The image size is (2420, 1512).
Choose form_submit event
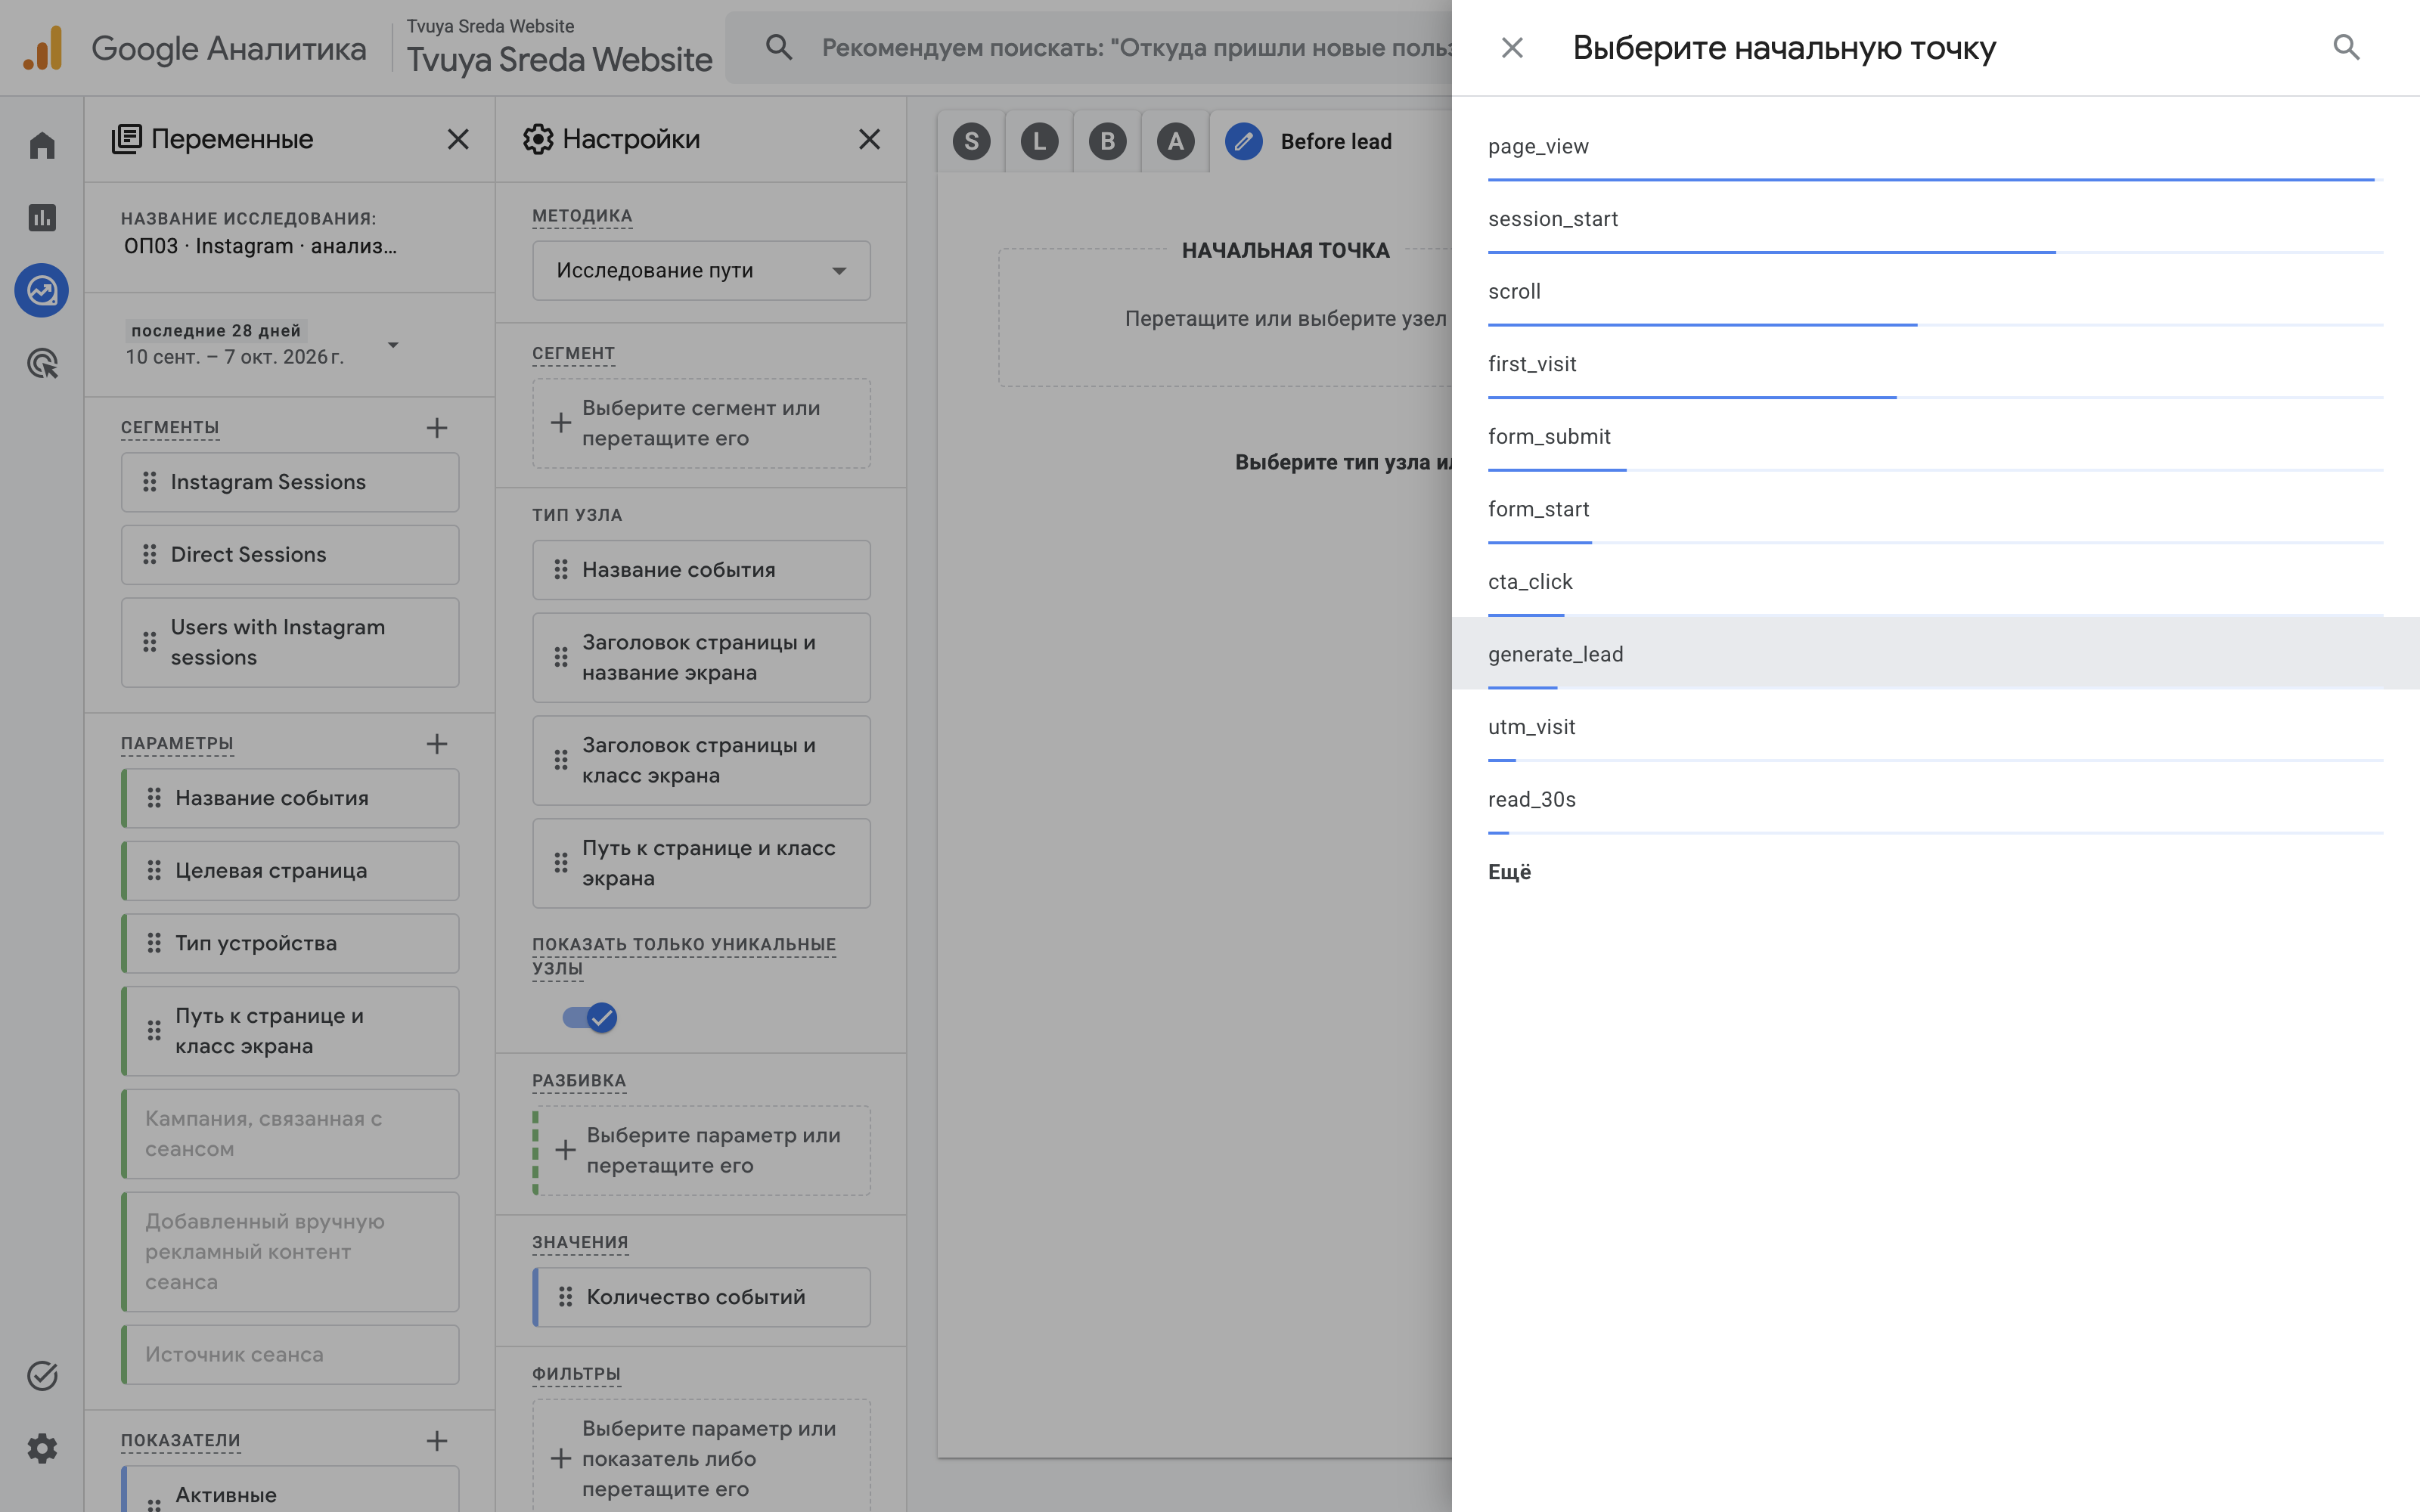tap(1935, 437)
